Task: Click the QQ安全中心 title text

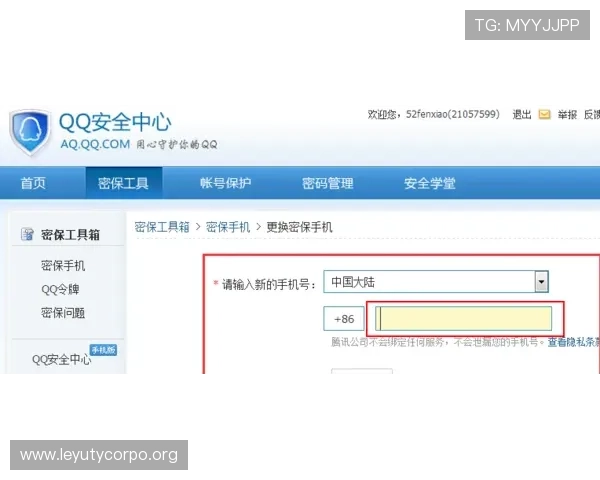Action: [115, 122]
